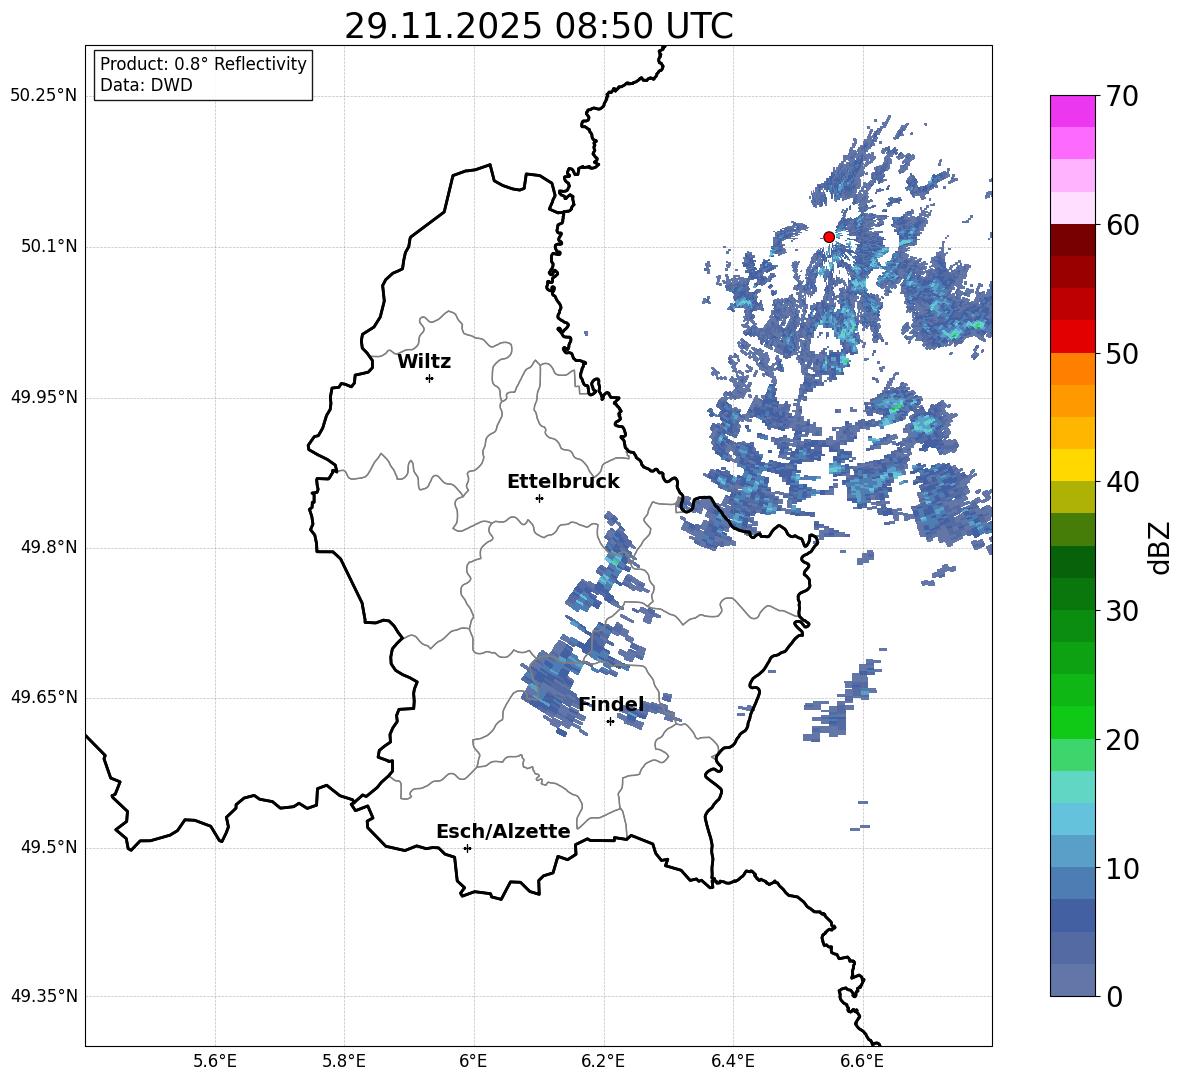Pick the orange swatch just below 50 dBZ
Screen dimensions: 1184x1081
tap(1072, 368)
